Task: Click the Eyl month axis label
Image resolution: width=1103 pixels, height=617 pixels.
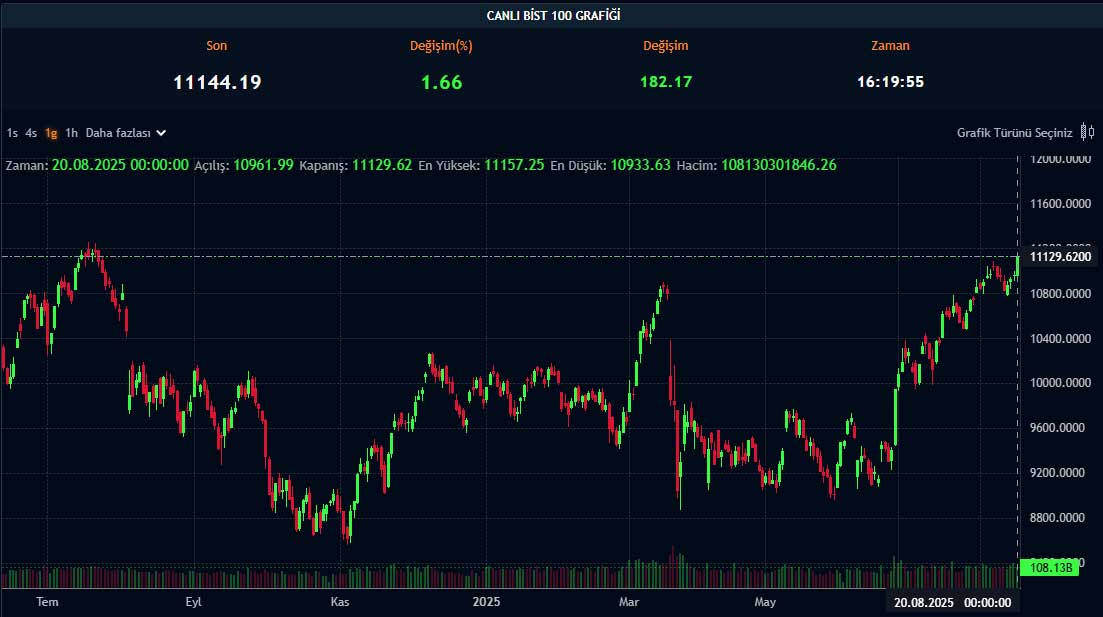Action: point(193,602)
